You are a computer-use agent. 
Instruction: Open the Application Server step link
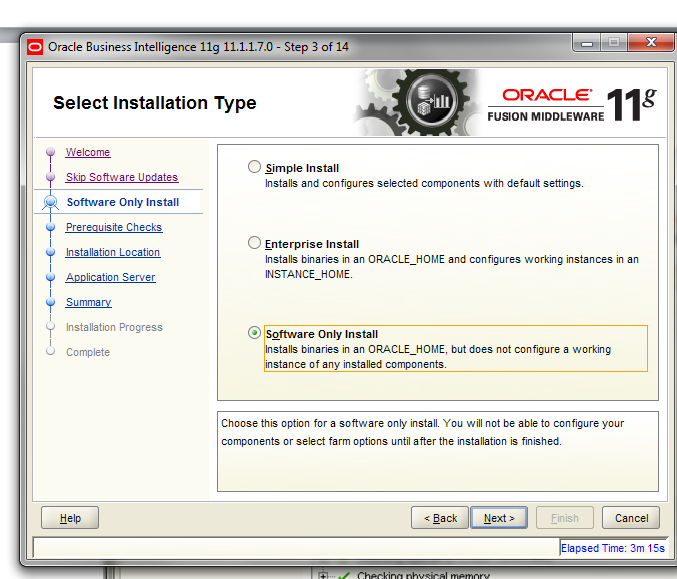pyautogui.click(x=111, y=277)
